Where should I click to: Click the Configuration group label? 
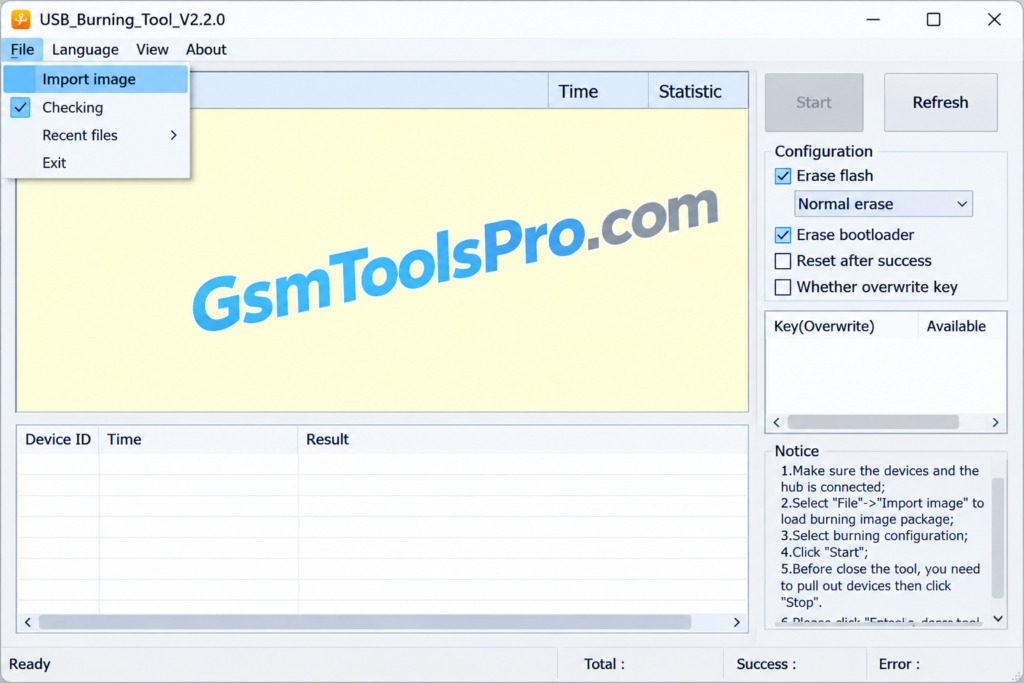click(824, 151)
